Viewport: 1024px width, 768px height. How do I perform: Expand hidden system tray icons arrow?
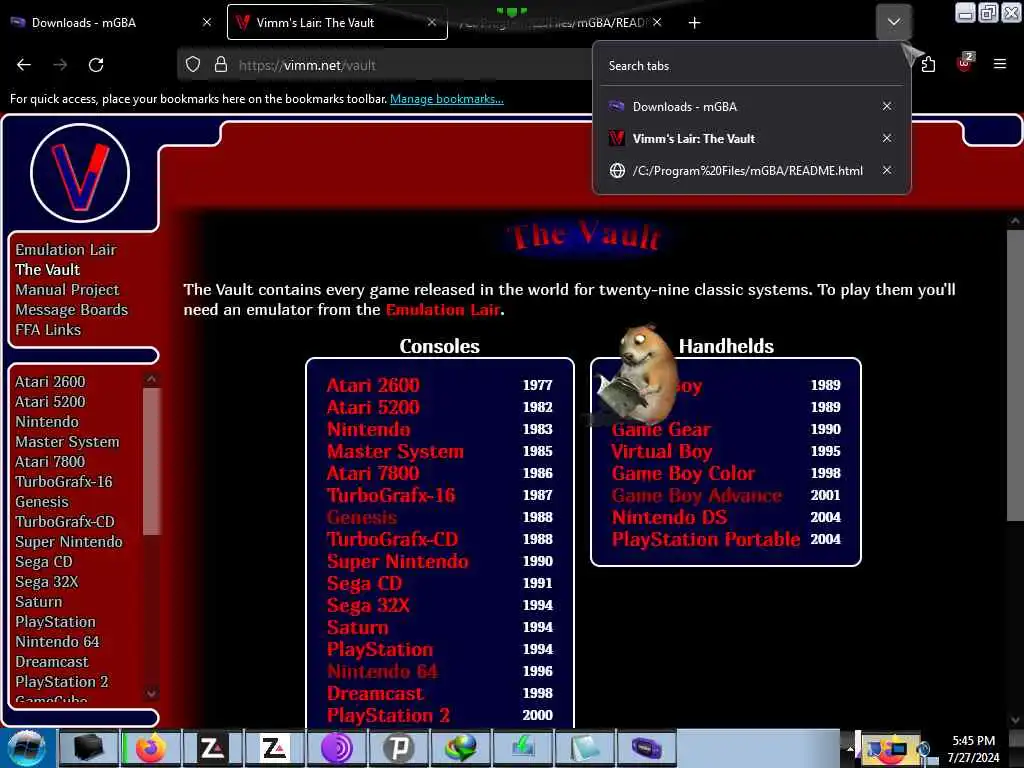850,748
